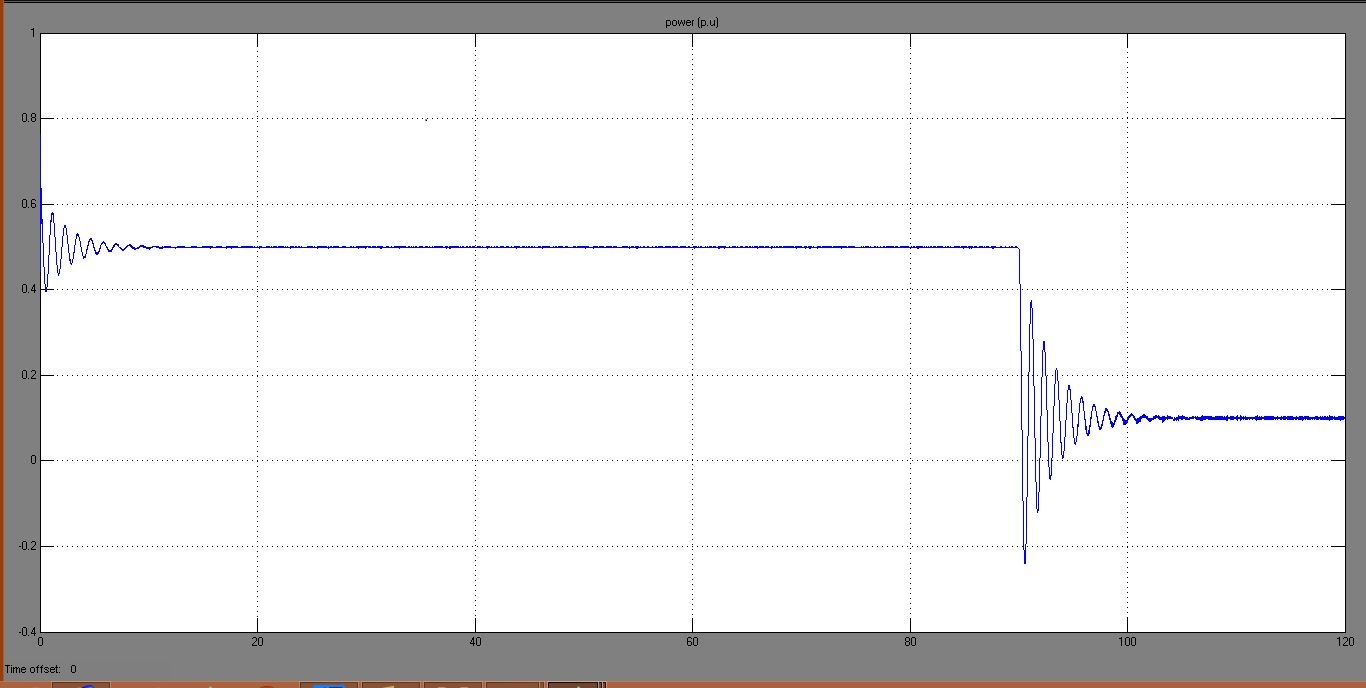Viewport: 1366px width, 688px height.
Task: Click the "power (p.u)" plot title
Action: [x=692, y=23]
